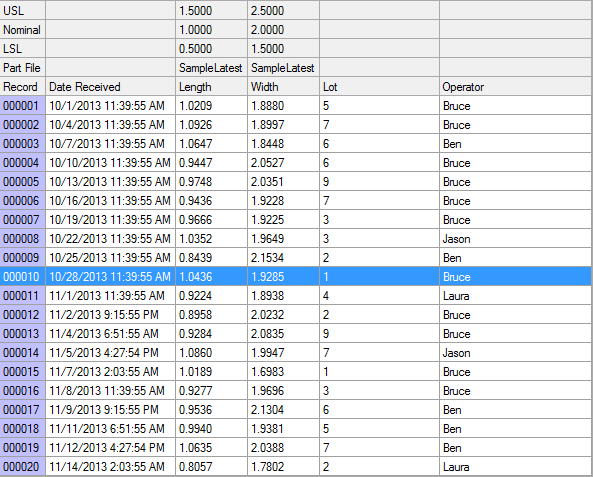Select the highlighted record 000010 row
This screenshot has width=593, height=477.
point(296,277)
